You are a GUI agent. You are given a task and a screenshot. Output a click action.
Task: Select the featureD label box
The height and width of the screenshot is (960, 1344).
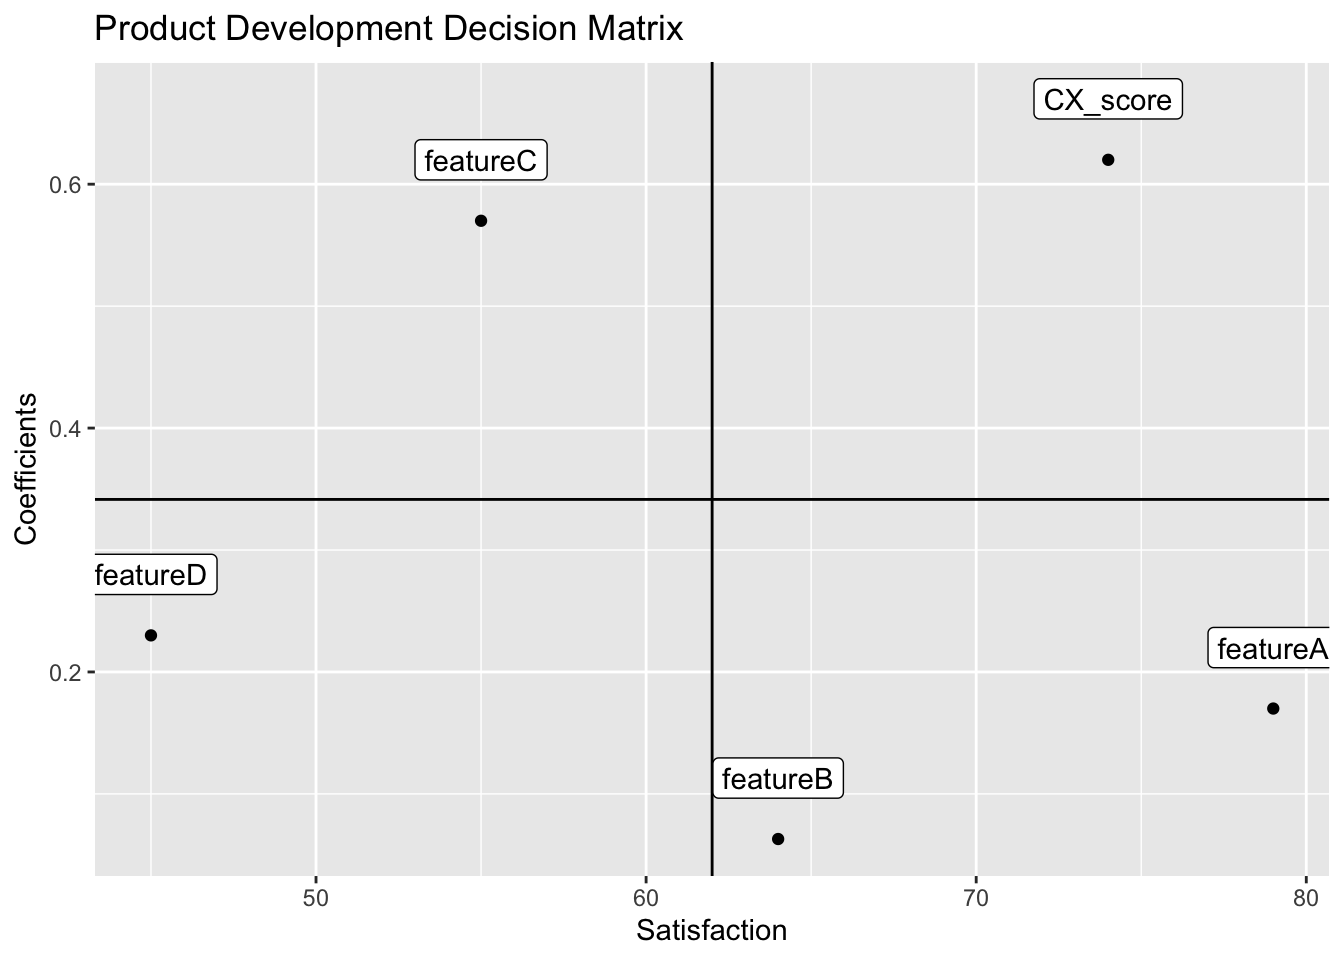pos(153,576)
